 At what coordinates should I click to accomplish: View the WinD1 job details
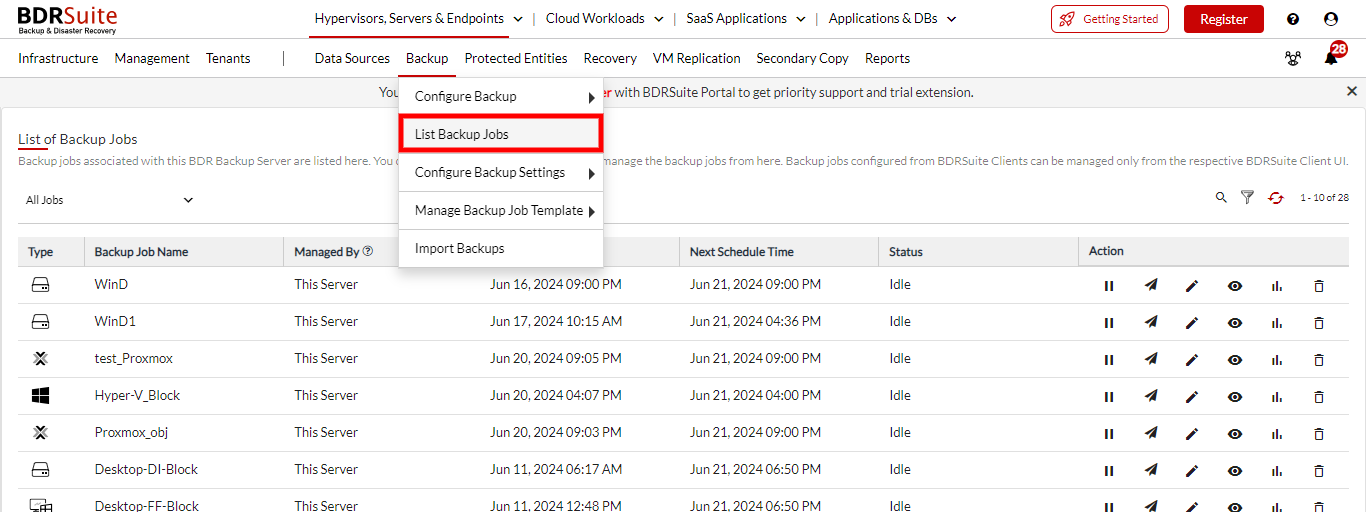click(1235, 323)
